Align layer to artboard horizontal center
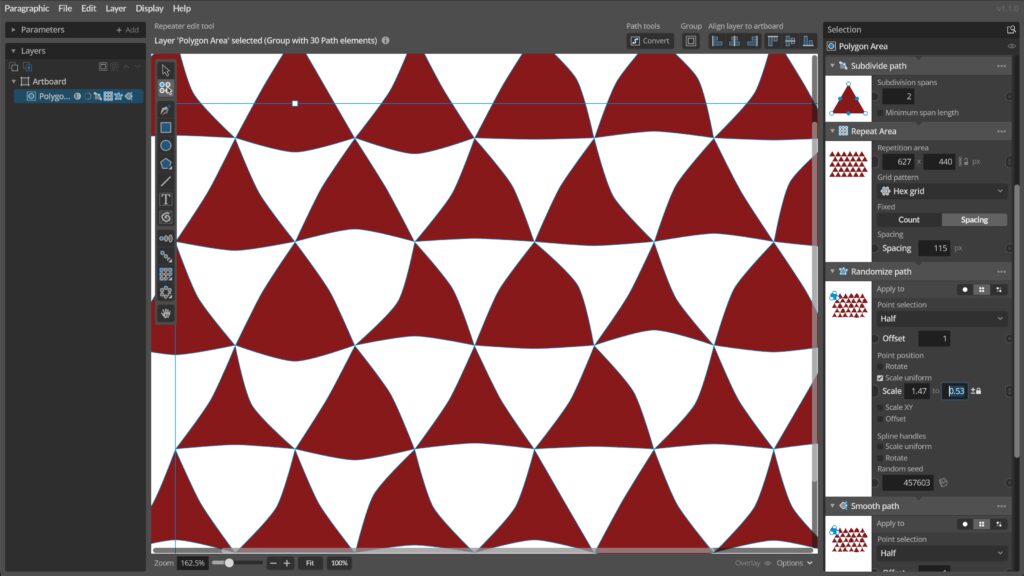The image size is (1024, 576). (735, 41)
